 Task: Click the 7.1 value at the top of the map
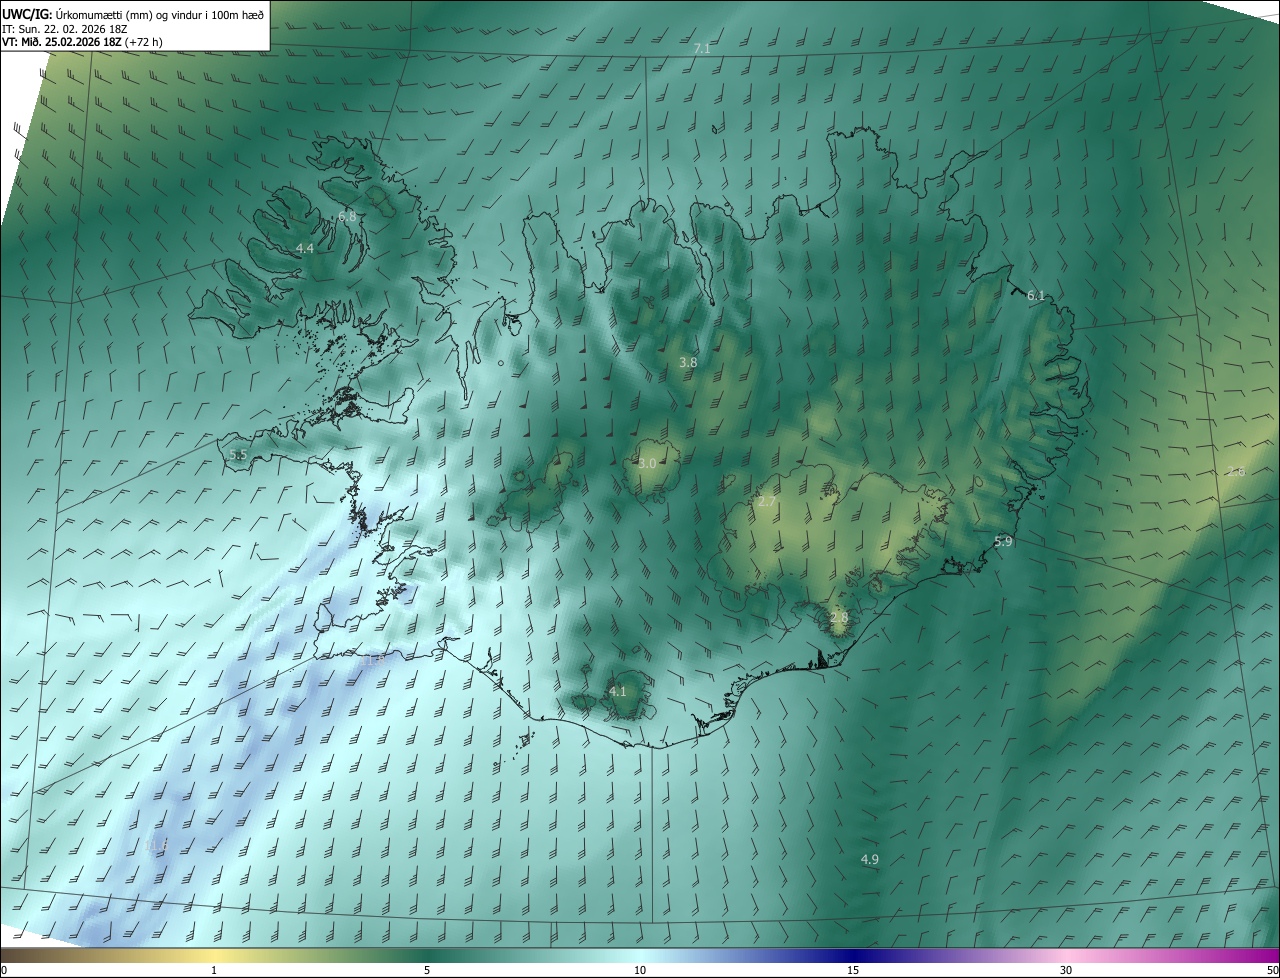702,48
